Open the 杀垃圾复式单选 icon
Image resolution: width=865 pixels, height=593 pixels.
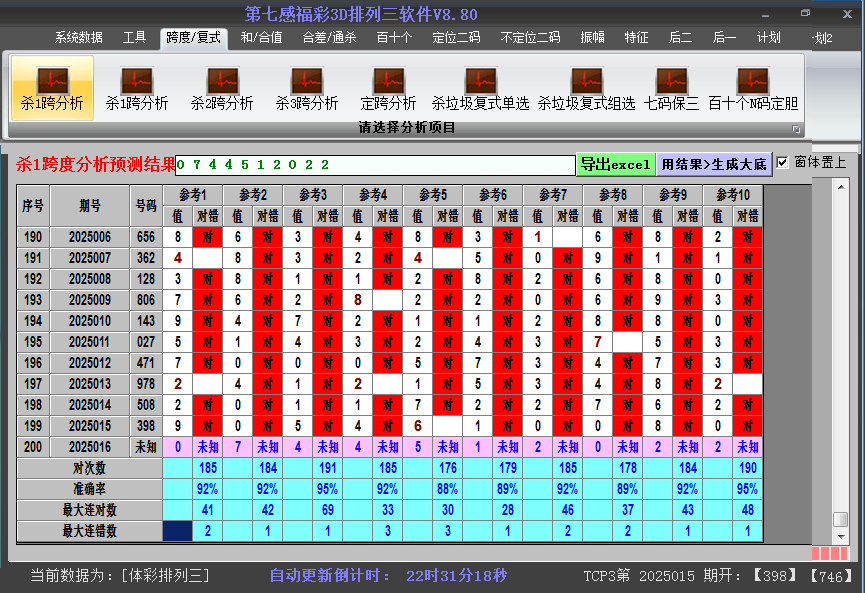coord(480,88)
